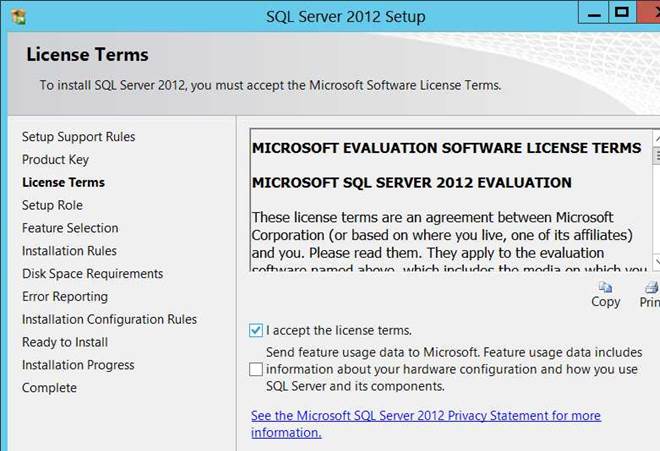This screenshot has height=451, width=660.
Task: Select the Complete step
Action: pos(49,388)
